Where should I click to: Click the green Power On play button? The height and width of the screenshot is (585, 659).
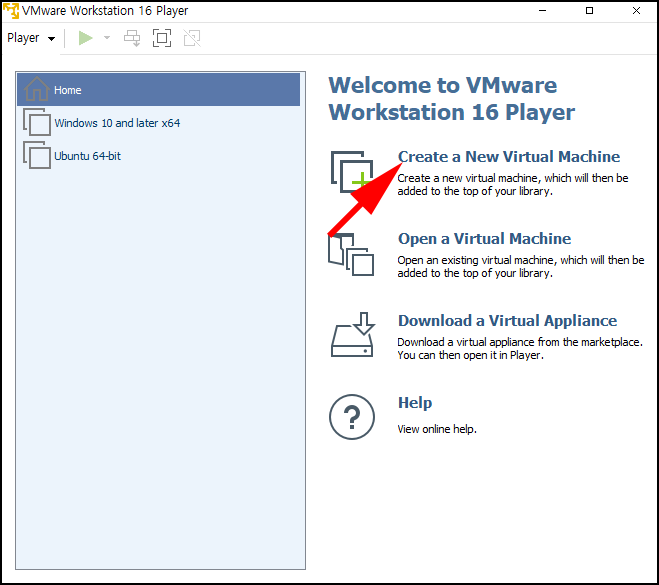tap(85, 38)
